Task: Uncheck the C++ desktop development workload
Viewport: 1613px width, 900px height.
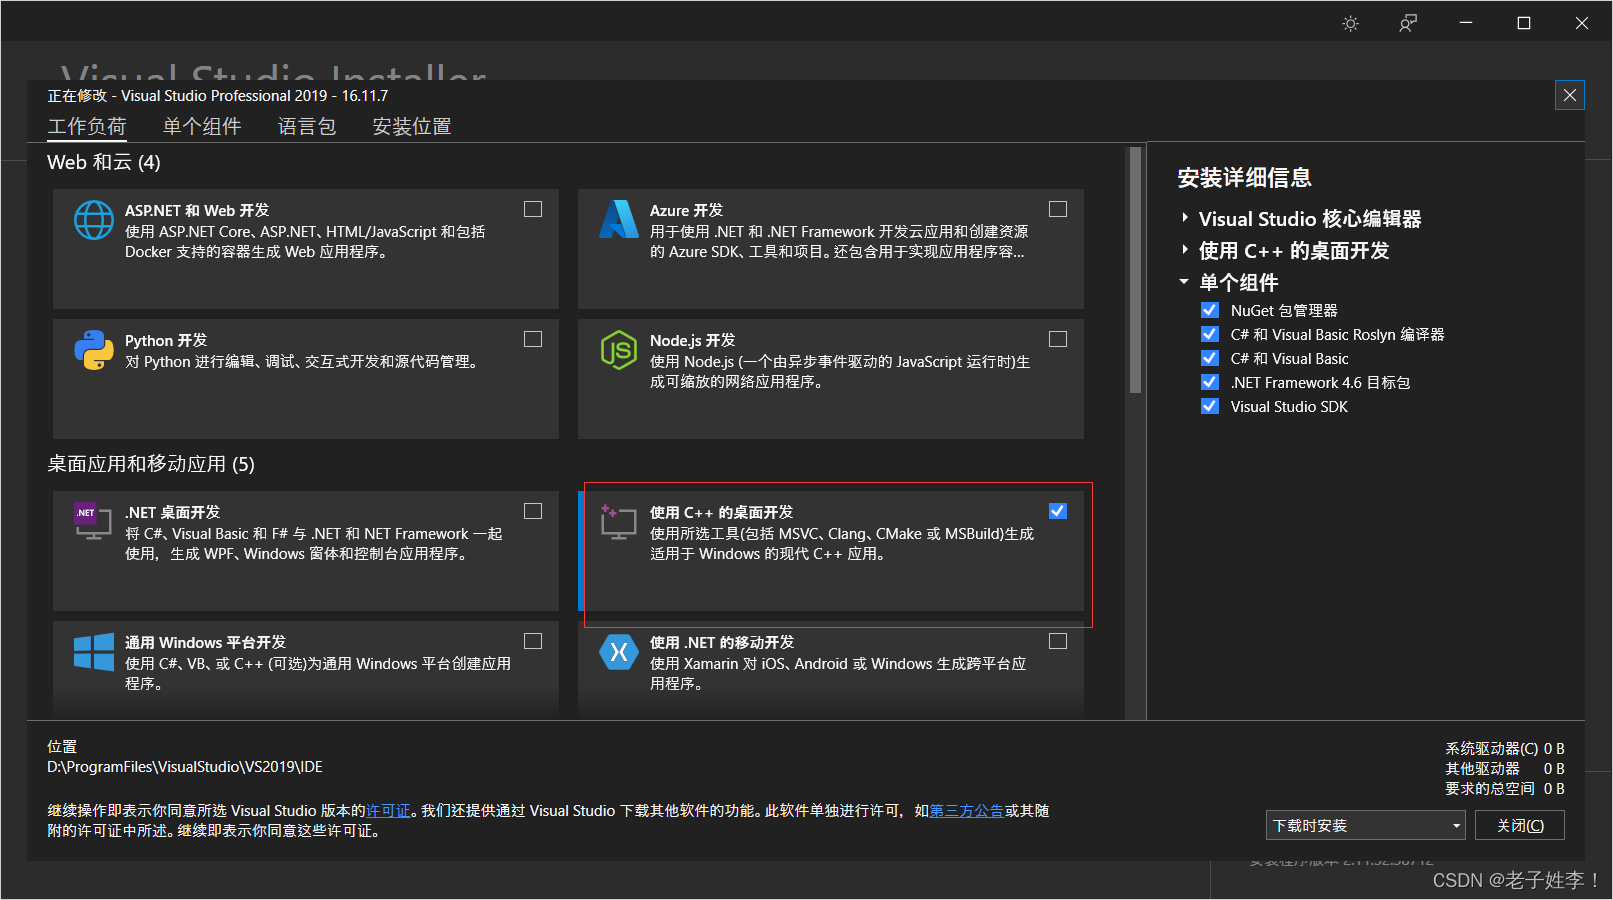Action: [1058, 511]
